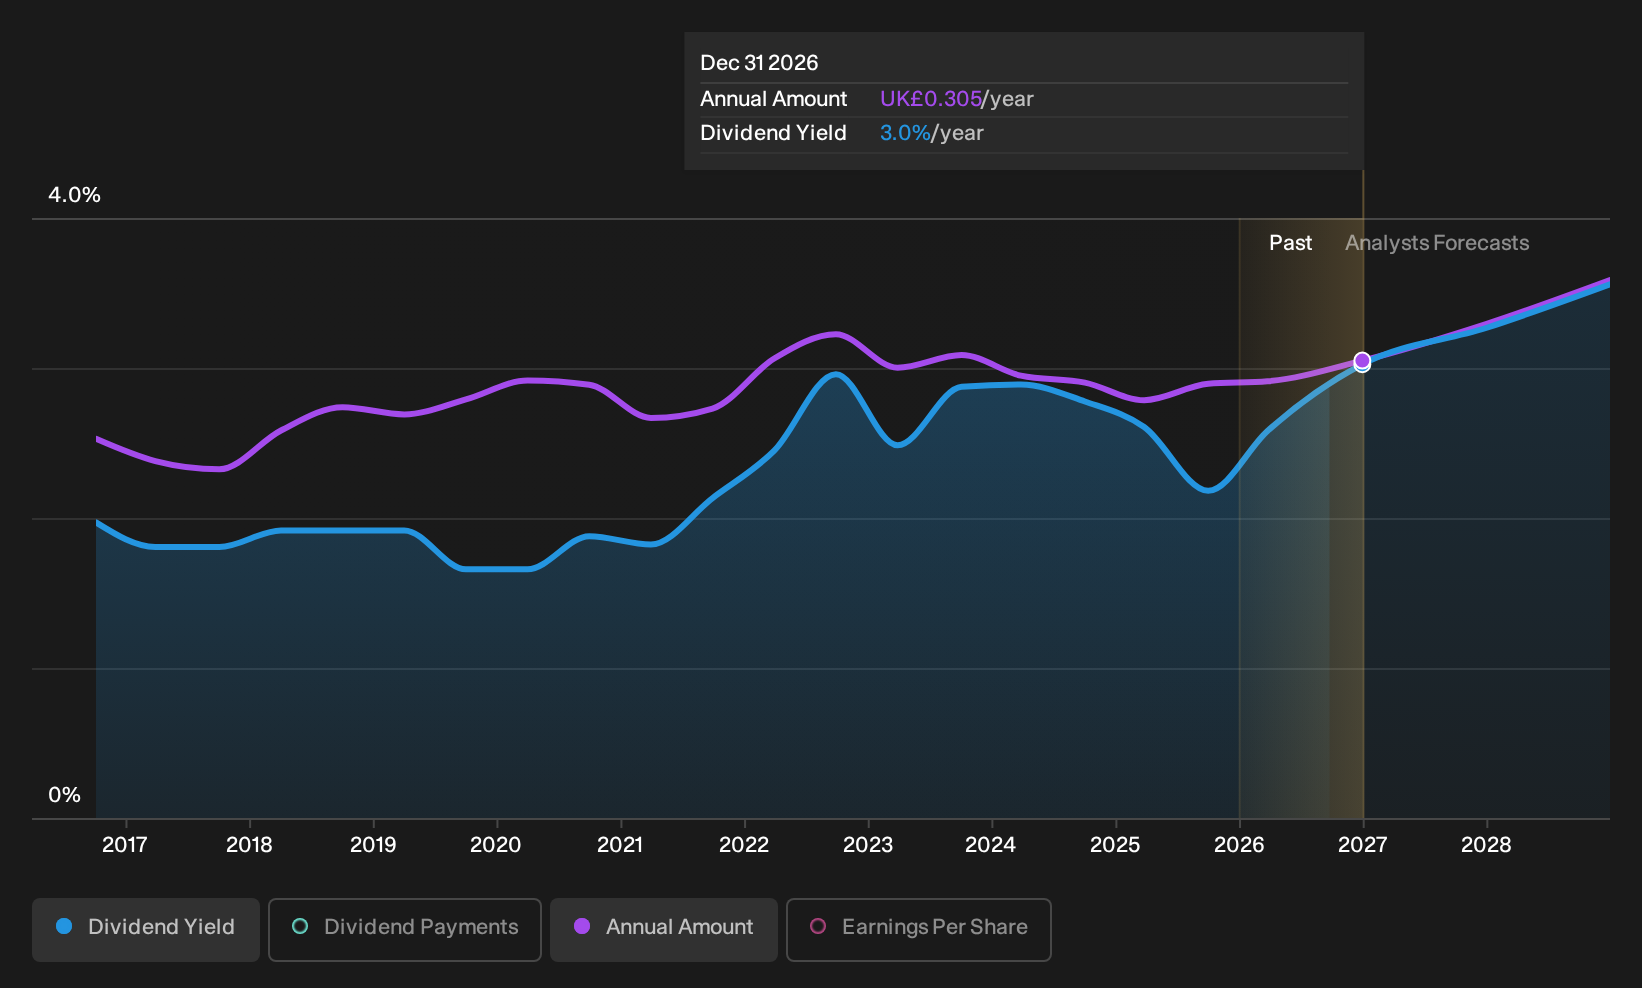This screenshot has width=1642, height=988.
Task: Click the teal Dividend Payments circle icon
Action: pos(300,926)
